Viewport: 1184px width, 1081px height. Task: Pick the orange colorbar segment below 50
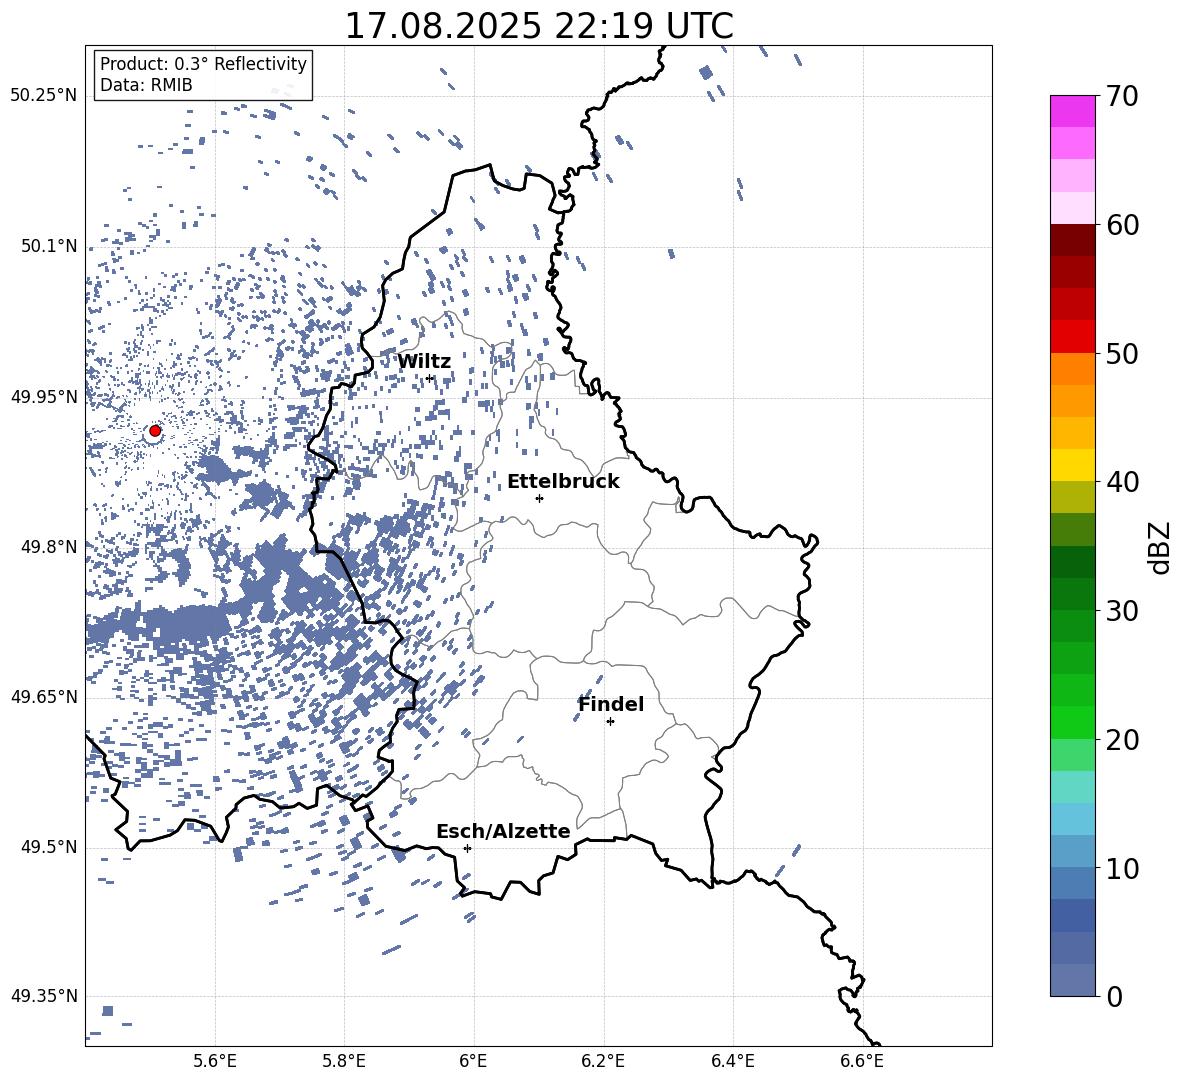coord(1072,369)
